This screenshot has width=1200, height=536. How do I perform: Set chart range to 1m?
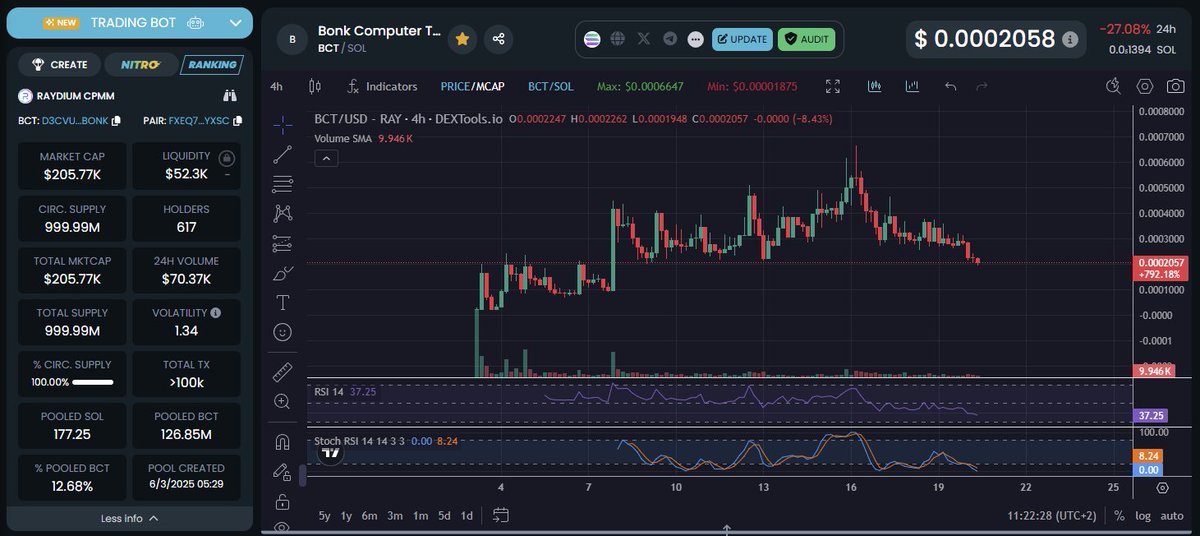click(x=420, y=515)
